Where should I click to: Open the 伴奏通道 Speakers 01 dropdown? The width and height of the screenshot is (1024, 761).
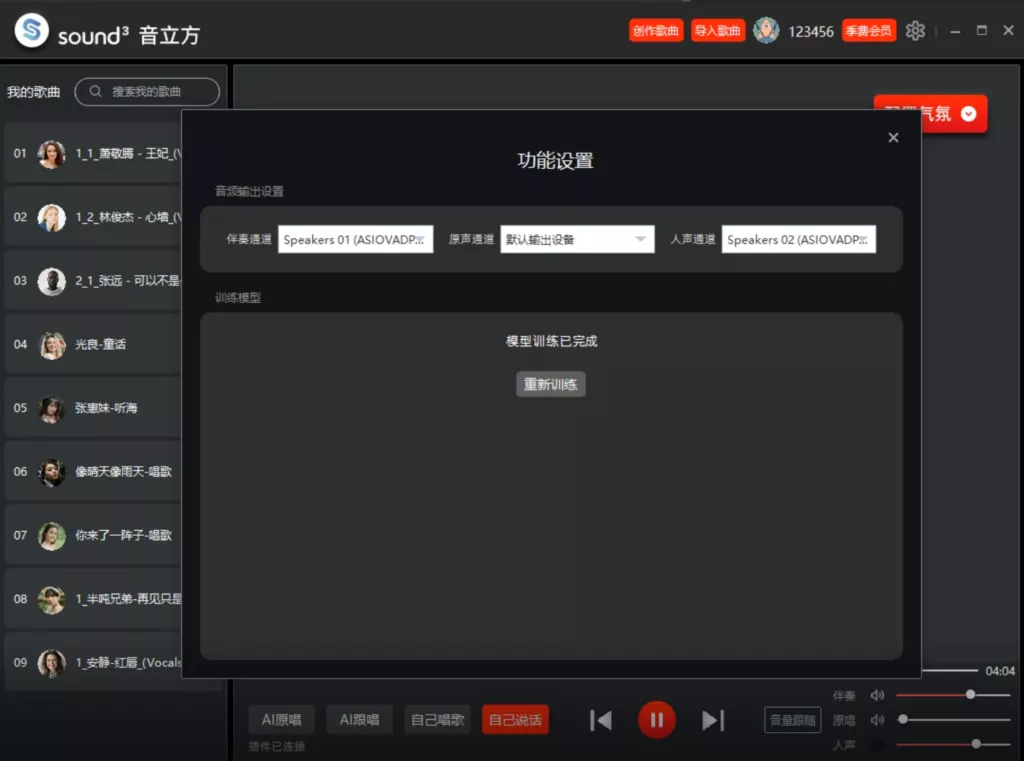pos(355,240)
